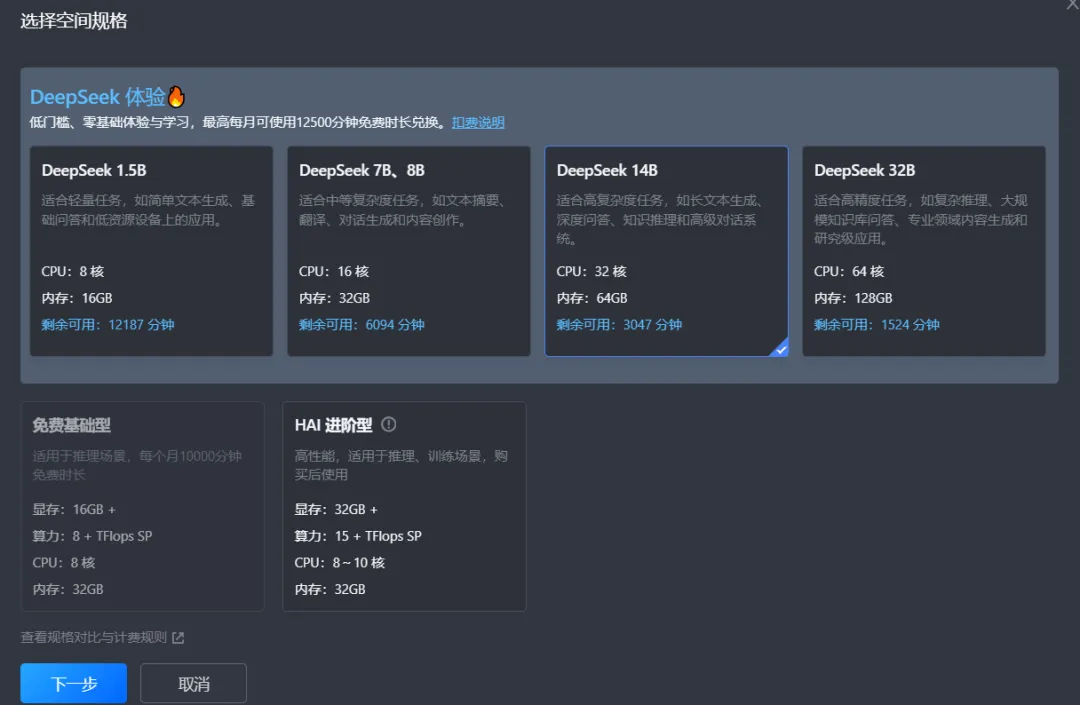
Task: Click the fire icon next to DeepSeek 体验
Action: tap(176, 96)
